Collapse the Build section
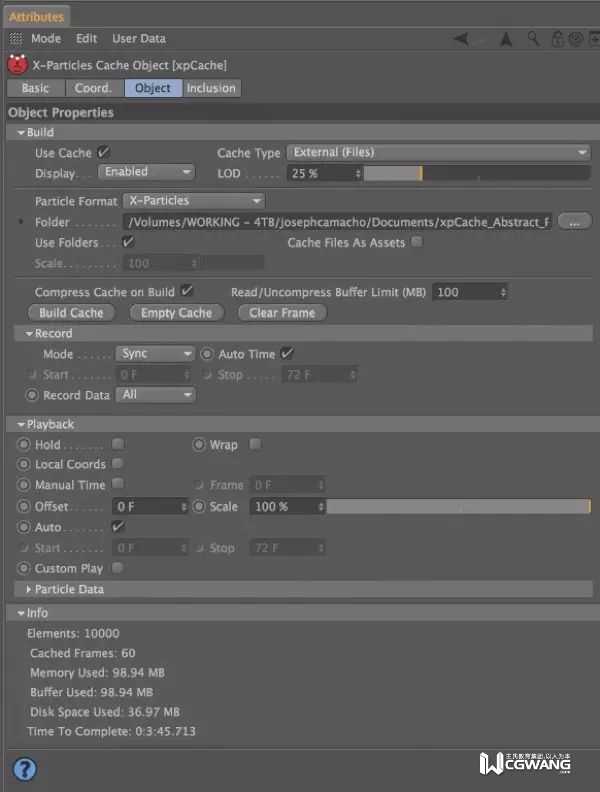The height and width of the screenshot is (792, 600). 21,132
